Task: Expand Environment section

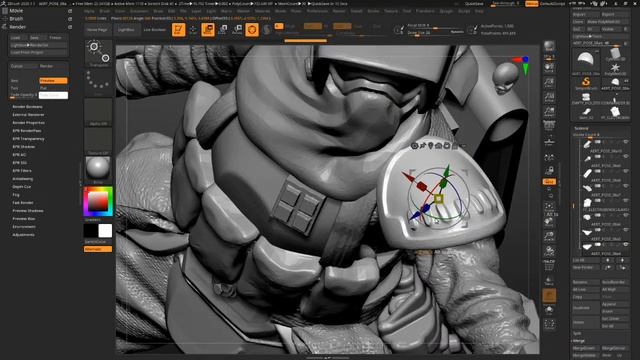Action: (24, 227)
